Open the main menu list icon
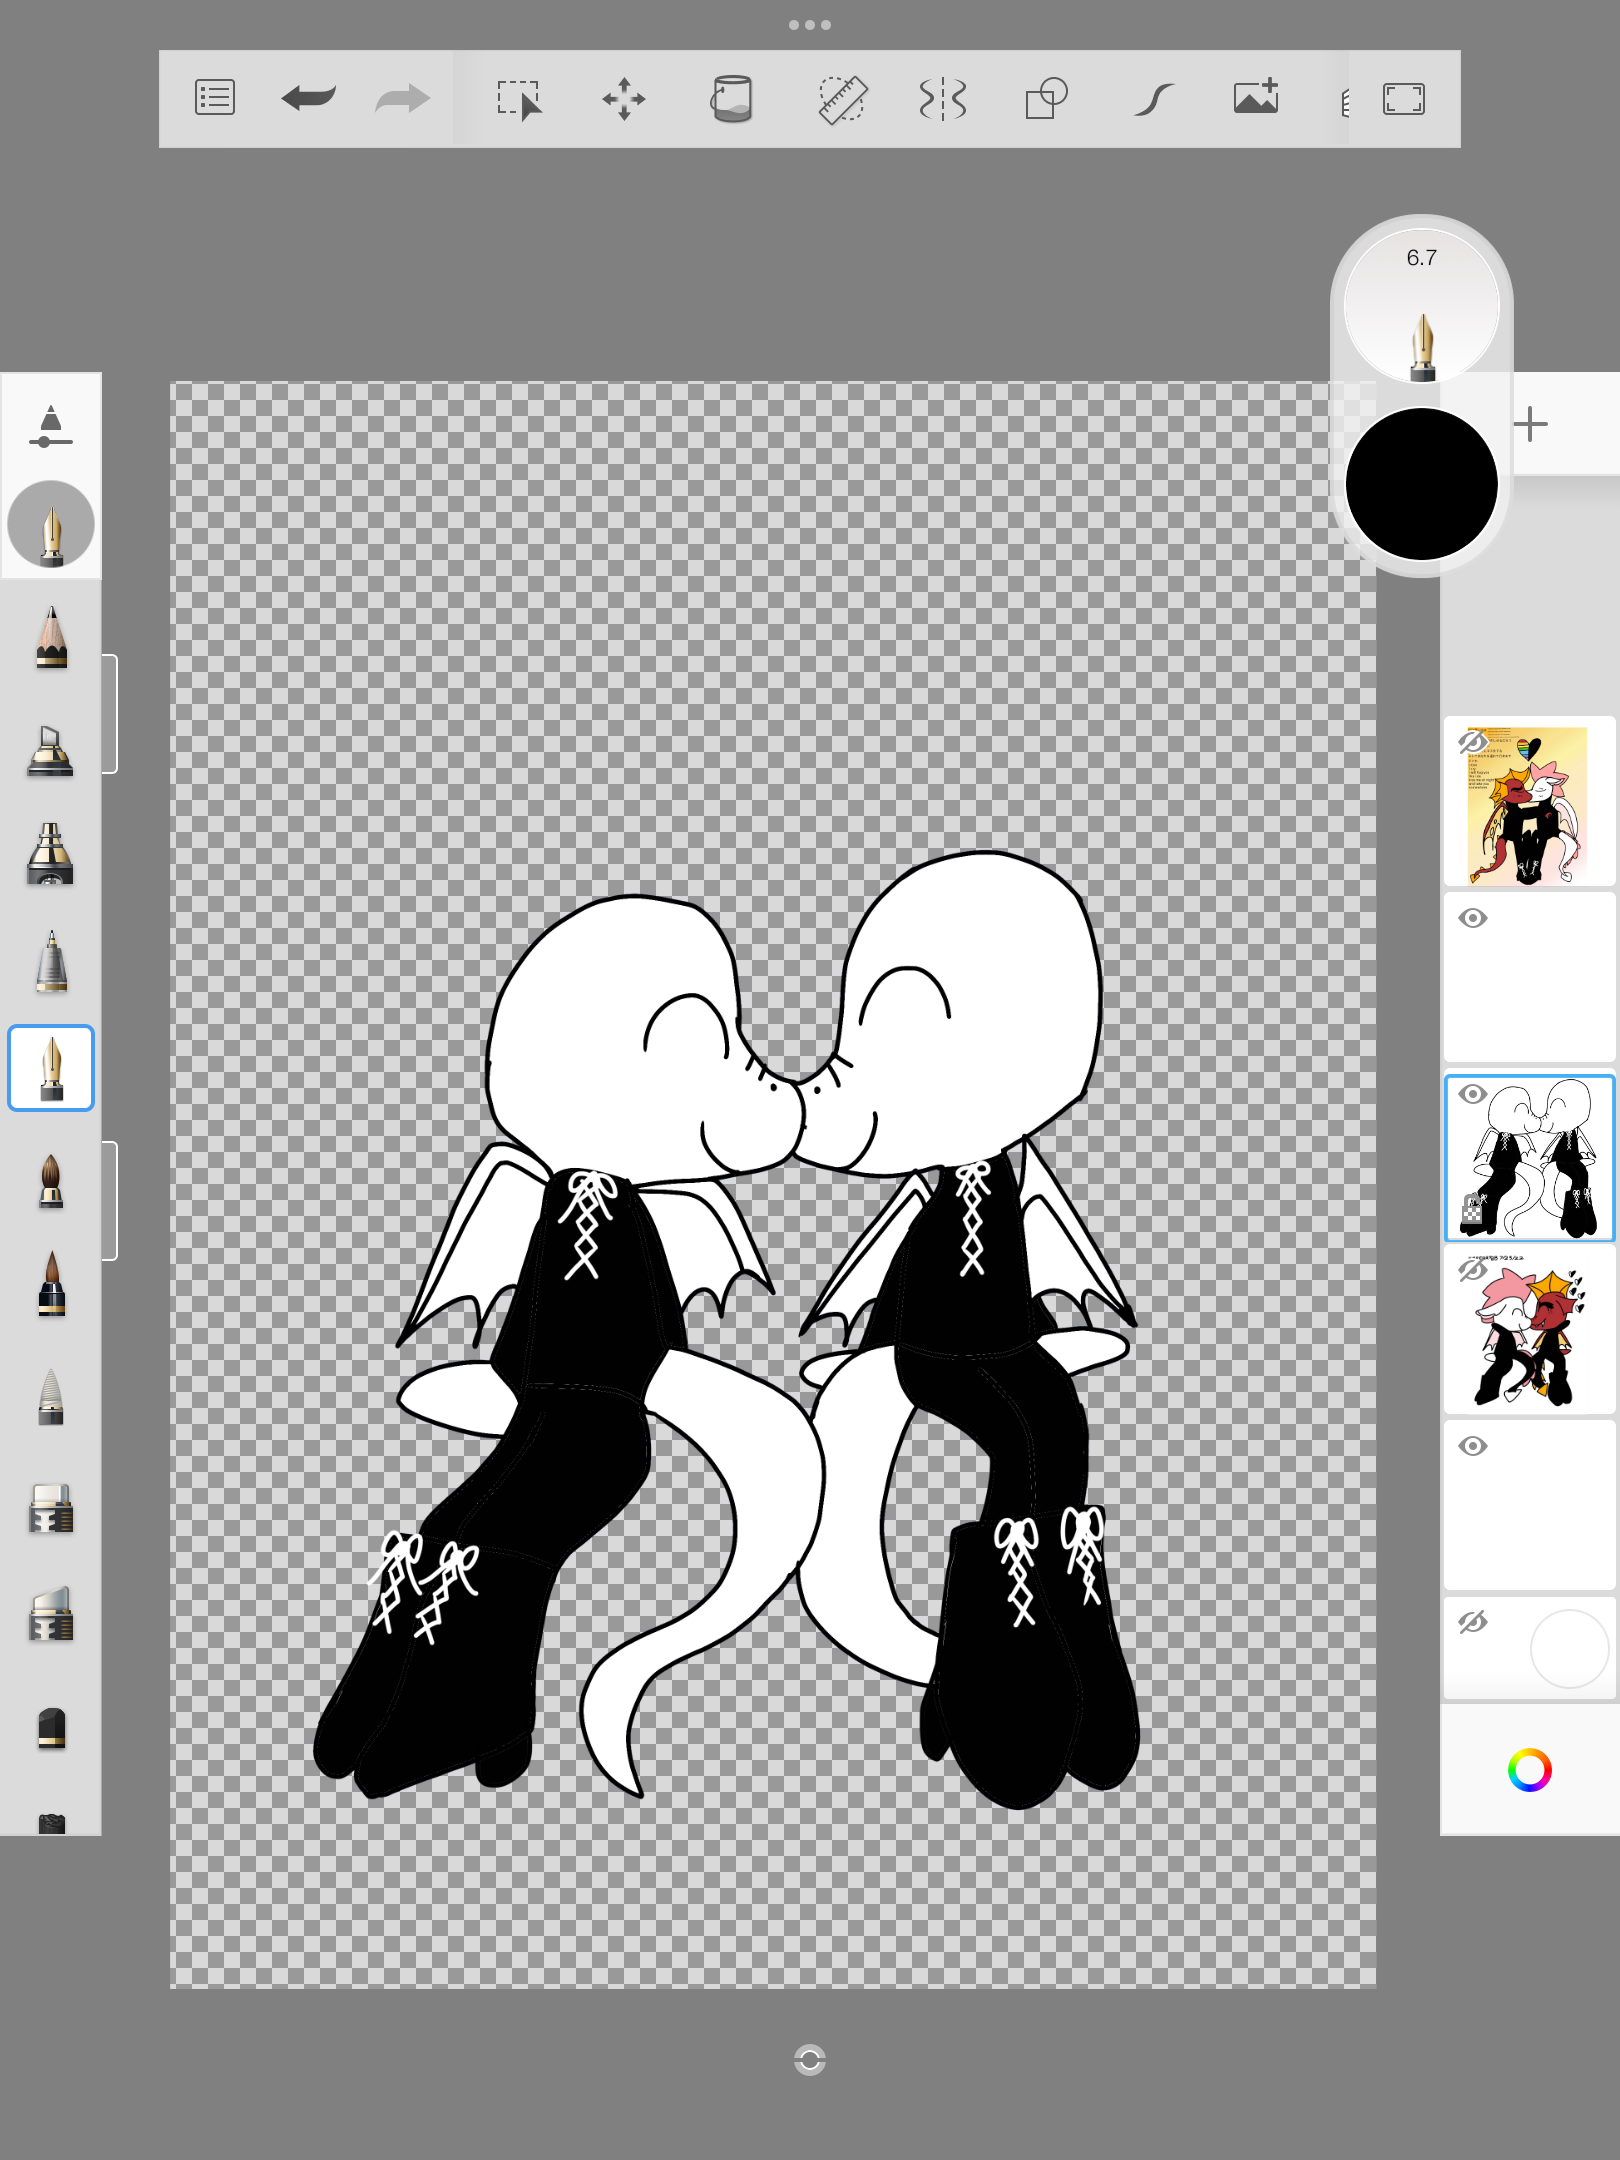The height and width of the screenshot is (2160, 1620). click(x=215, y=98)
